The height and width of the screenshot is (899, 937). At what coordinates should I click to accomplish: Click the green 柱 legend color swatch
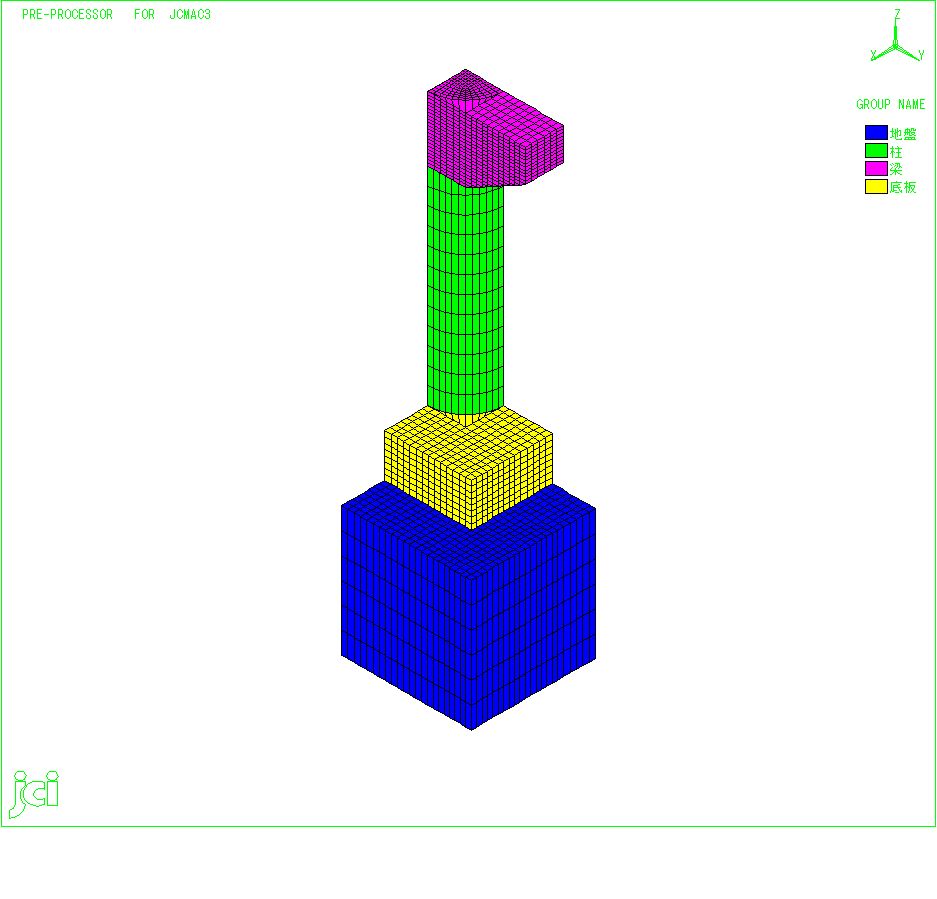pyautogui.click(x=876, y=151)
